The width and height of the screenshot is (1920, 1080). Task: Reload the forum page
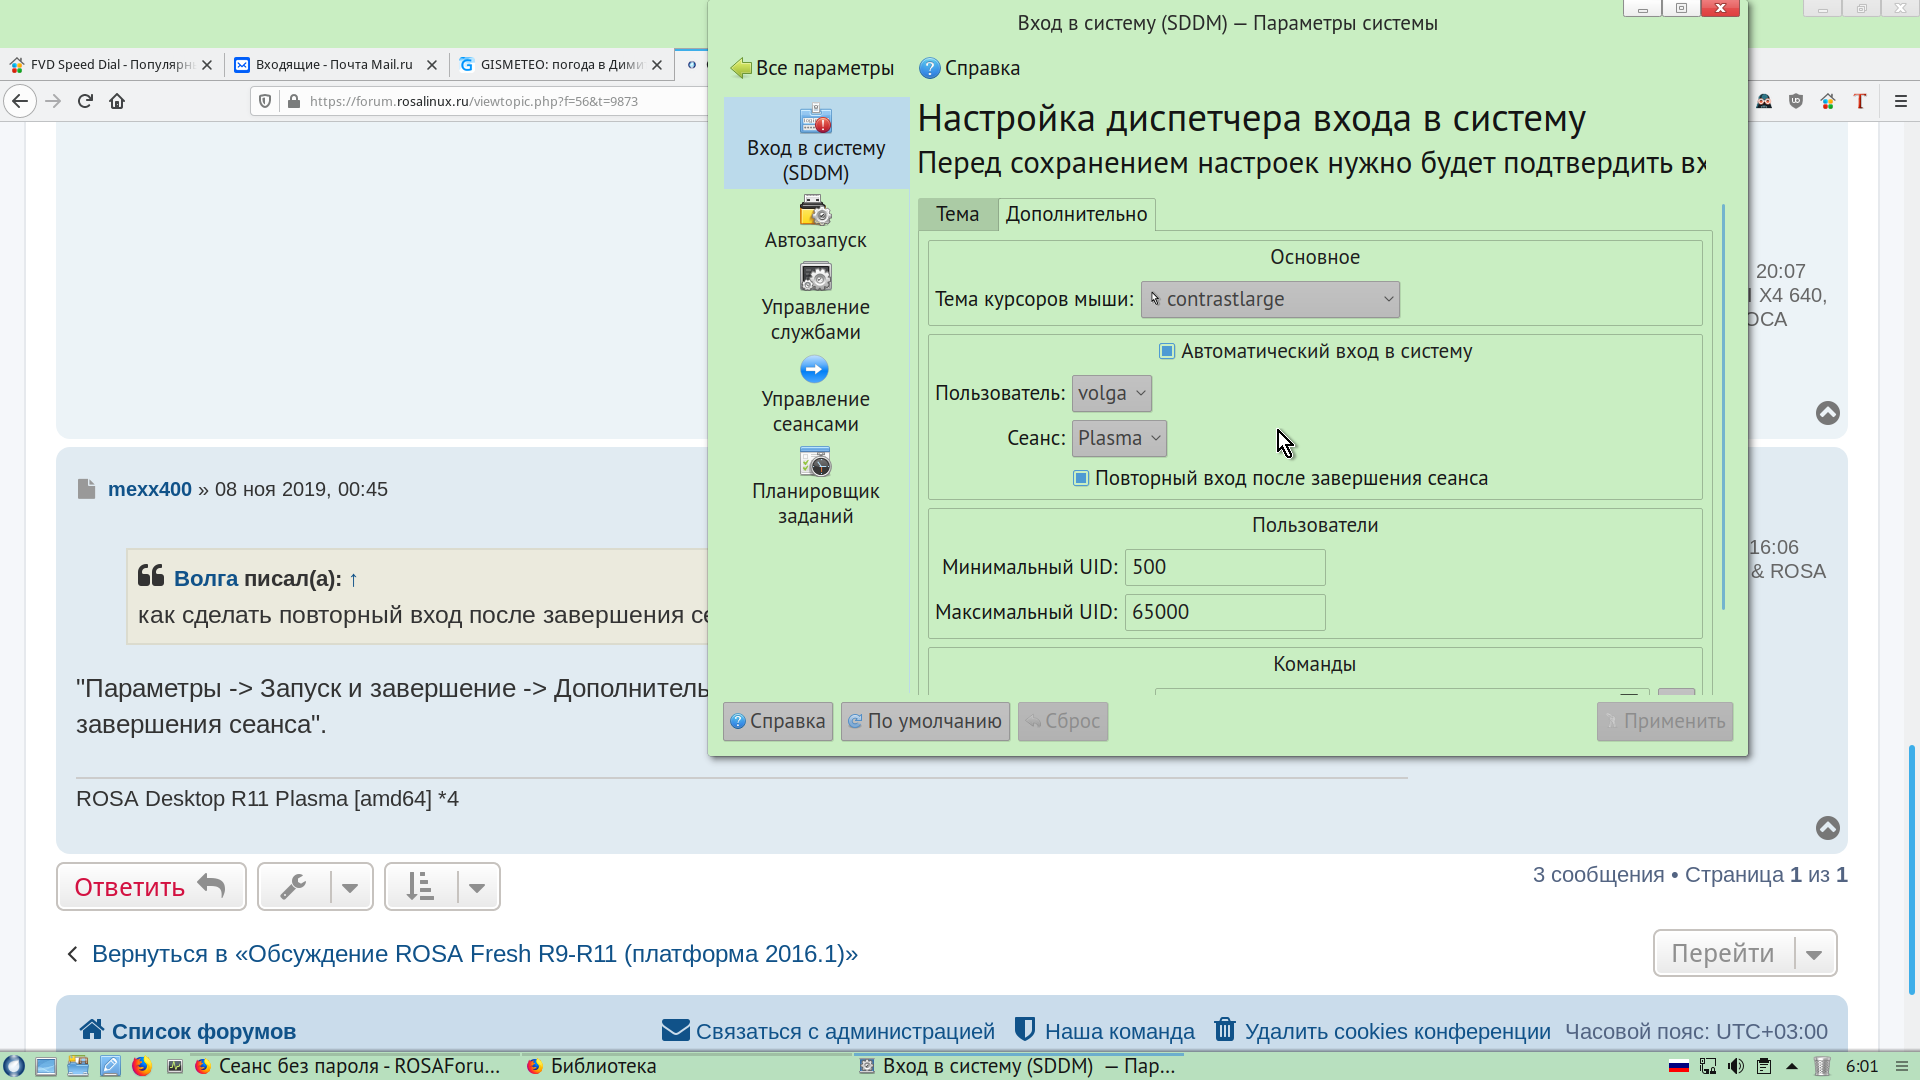pos(85,101)
